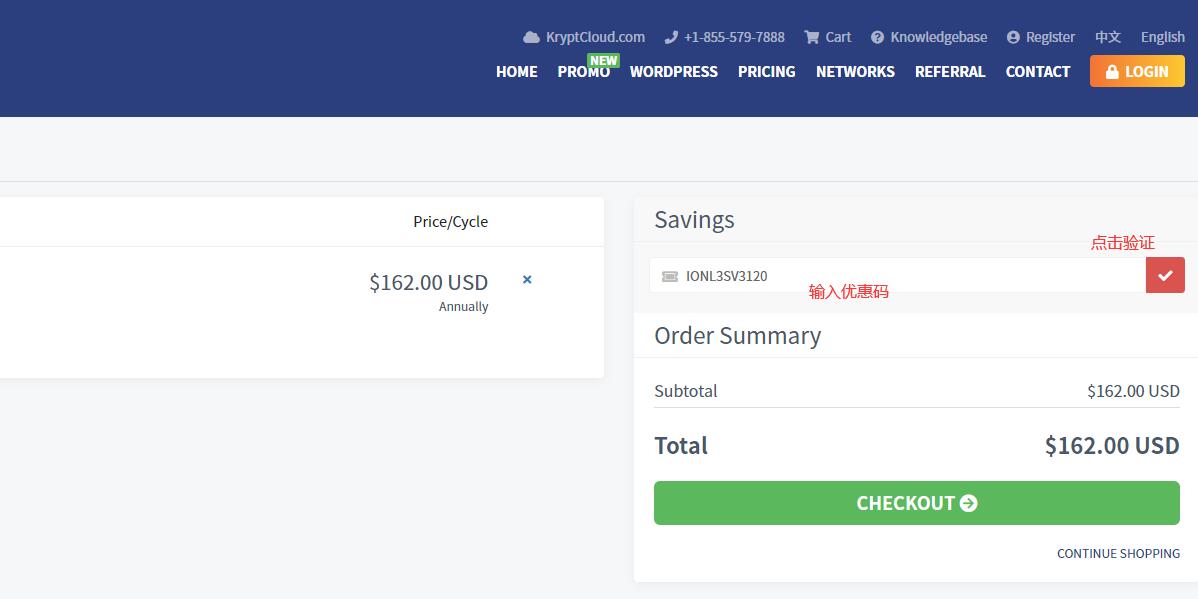Go to the WORDPRESS menu item
The height and width of the screenshot is (599, 1198).
tap(674, 72)
